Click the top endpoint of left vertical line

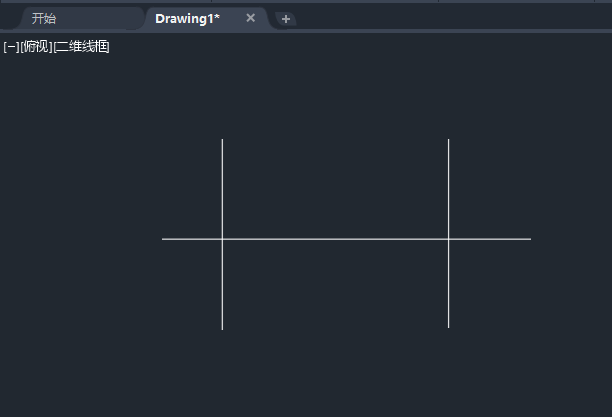coord(222,140)
